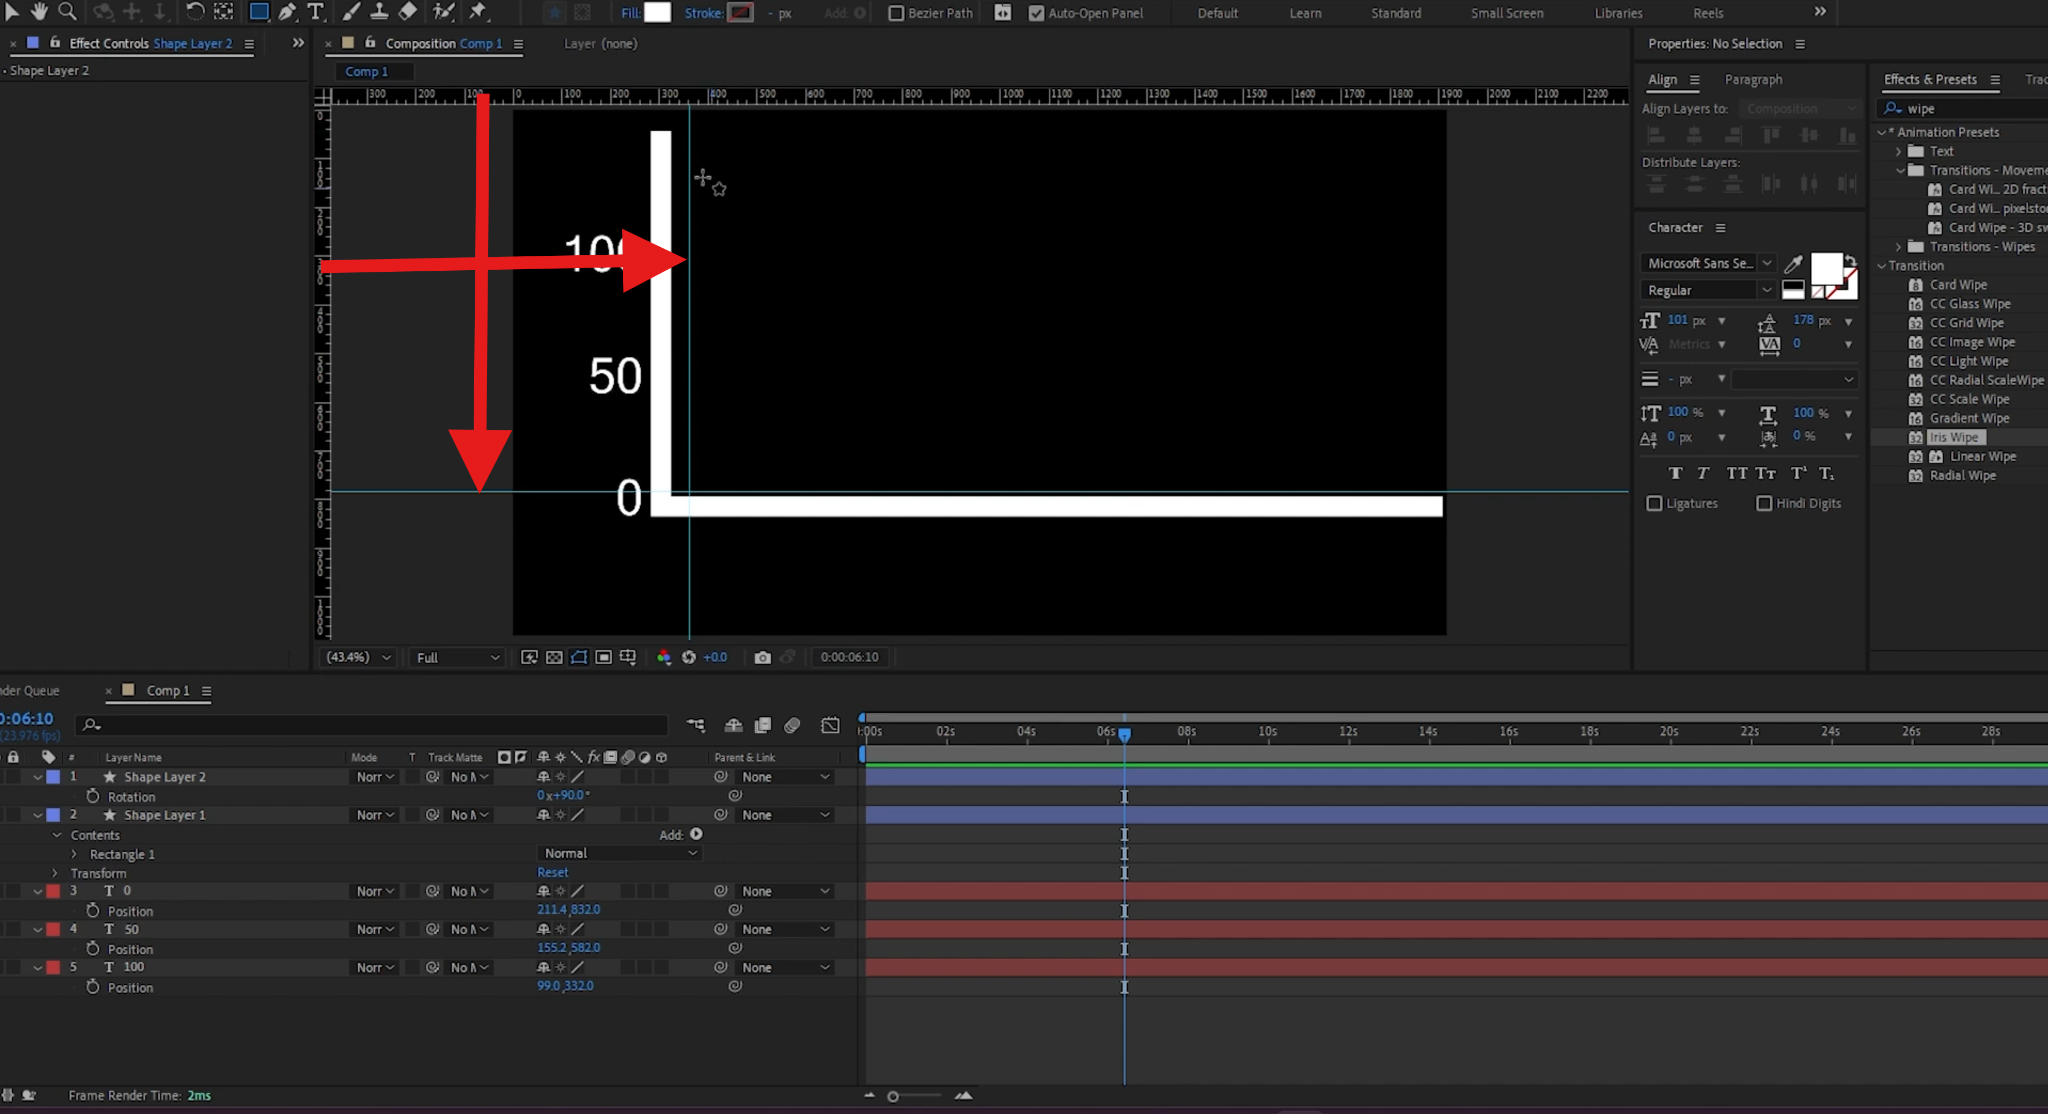2048x1114 pixels.
Task: Choose the Pen tool
Action: [288, 13]
